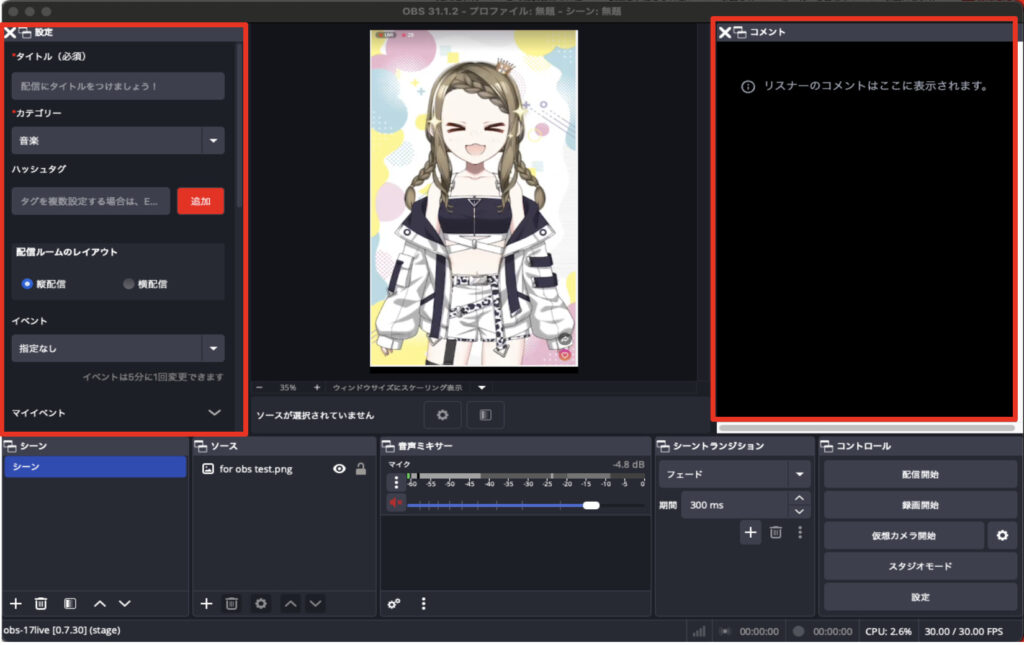Open the virtual camera settings gear
Screen dimensions: 1024x645
pos(1002,535)
